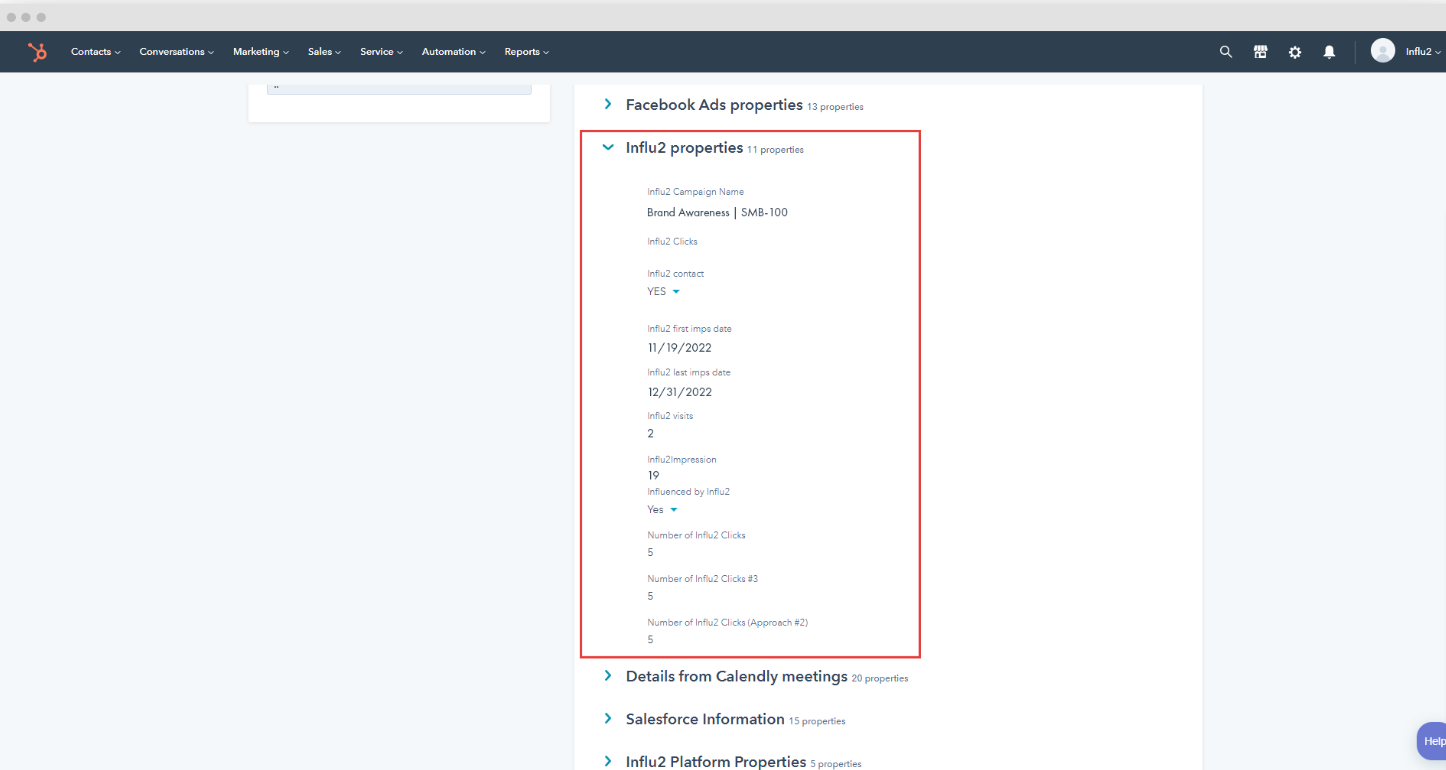Image resolution: width=1446 pixels, height=770 pixels.
Task: Open the Influ2 account dropdown
Action: [x=1423, y=52]
